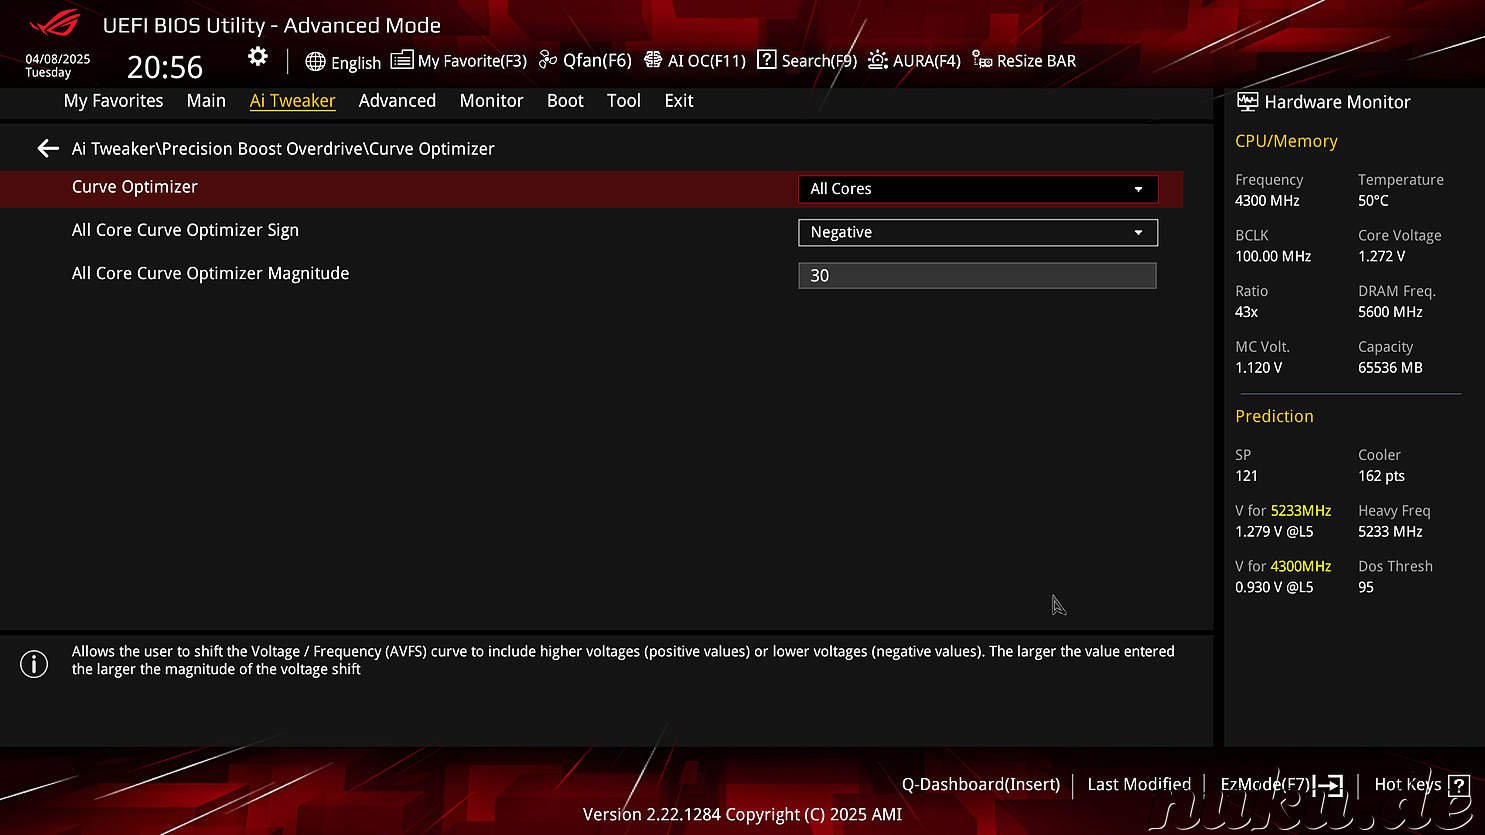
Task: Click the MC Volt. value 1.120 V
Action: coord(1258,368)
